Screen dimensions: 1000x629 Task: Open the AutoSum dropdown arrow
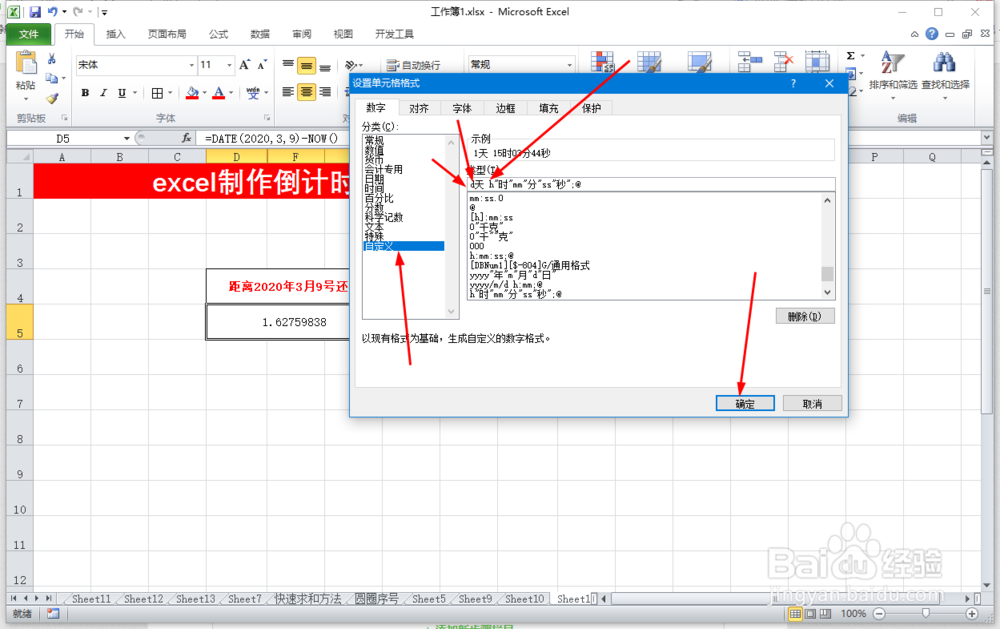863,56
